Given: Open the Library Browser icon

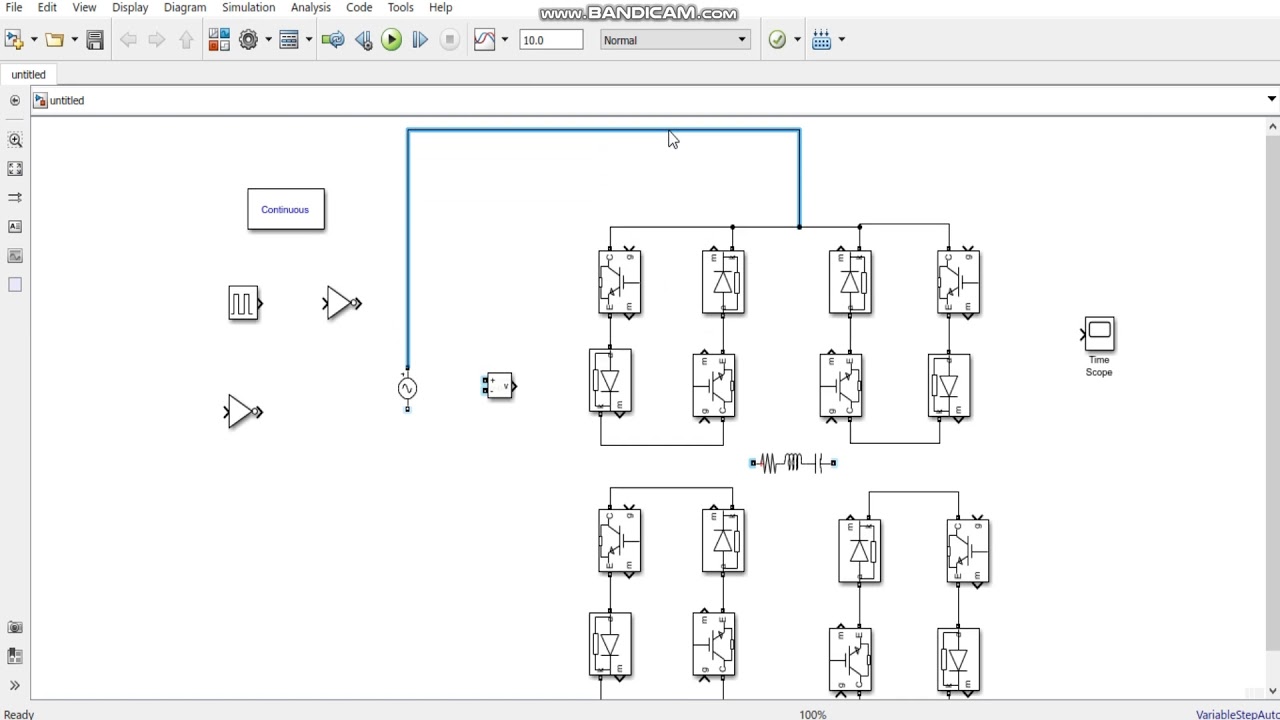Looking at the screenshot, I should point(219,40).
